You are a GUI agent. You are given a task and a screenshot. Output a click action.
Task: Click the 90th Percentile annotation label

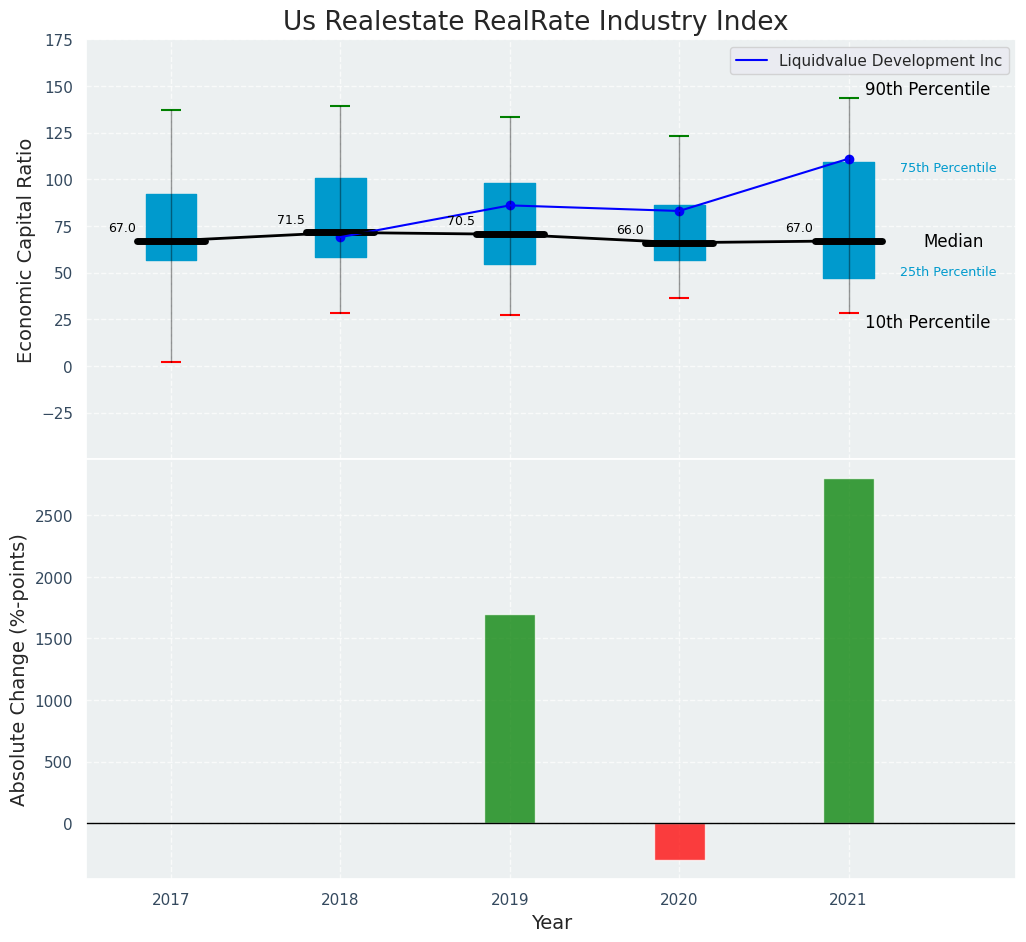(927, 89)
